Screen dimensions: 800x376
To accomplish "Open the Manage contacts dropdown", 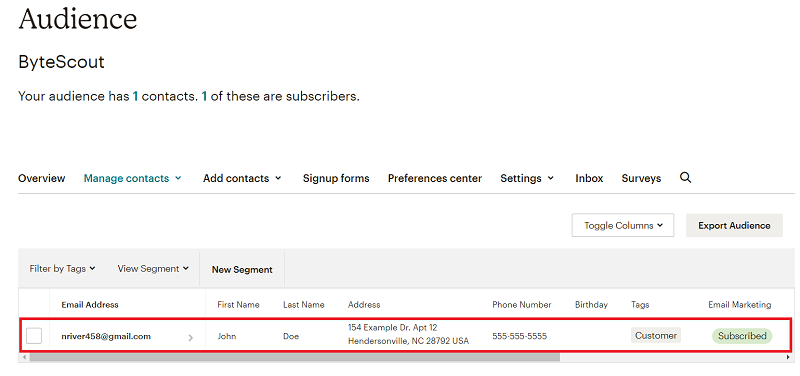I will click(x=132, y=178).
